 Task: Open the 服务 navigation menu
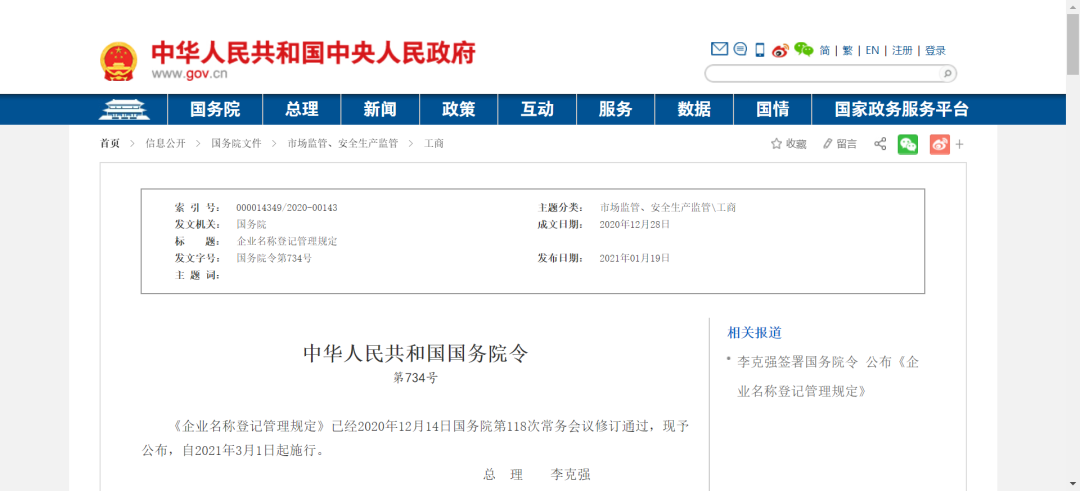[616, 109]
